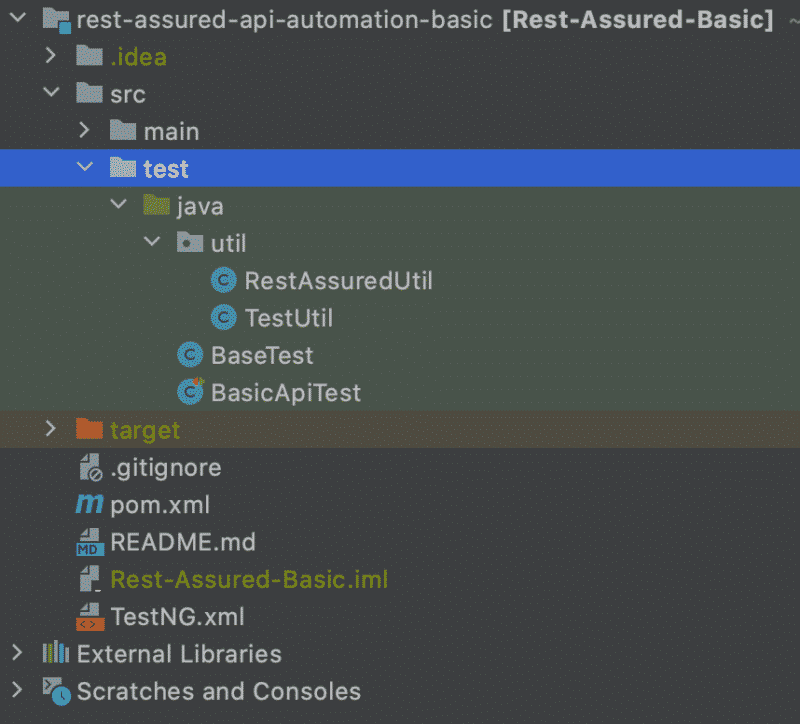Viewport: 800px width, 724px height.
Task: Collapse the project root node arrow
Action: coord(17,20)
